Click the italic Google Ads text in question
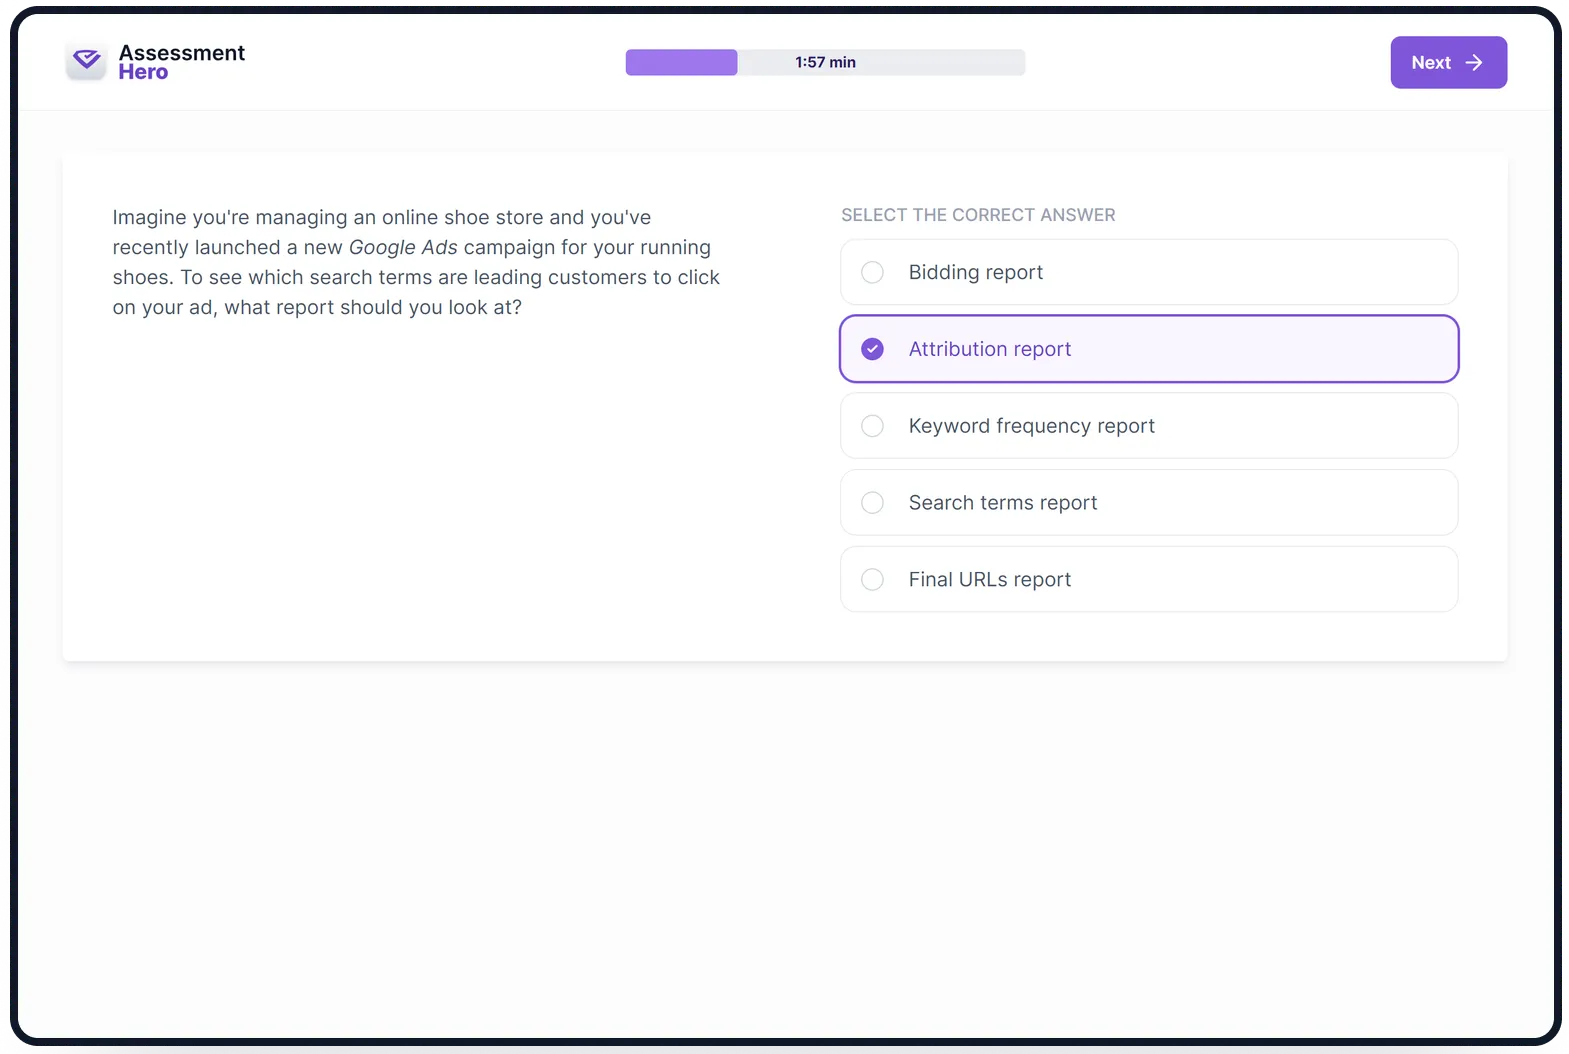This screenshot has height=1054, width=1569. pos(403,247)
